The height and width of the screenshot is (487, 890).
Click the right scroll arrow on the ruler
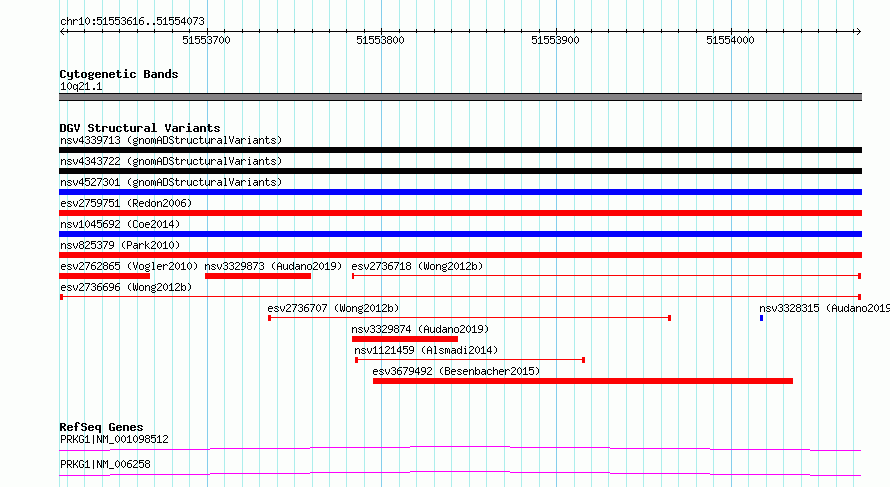[858, 31]
